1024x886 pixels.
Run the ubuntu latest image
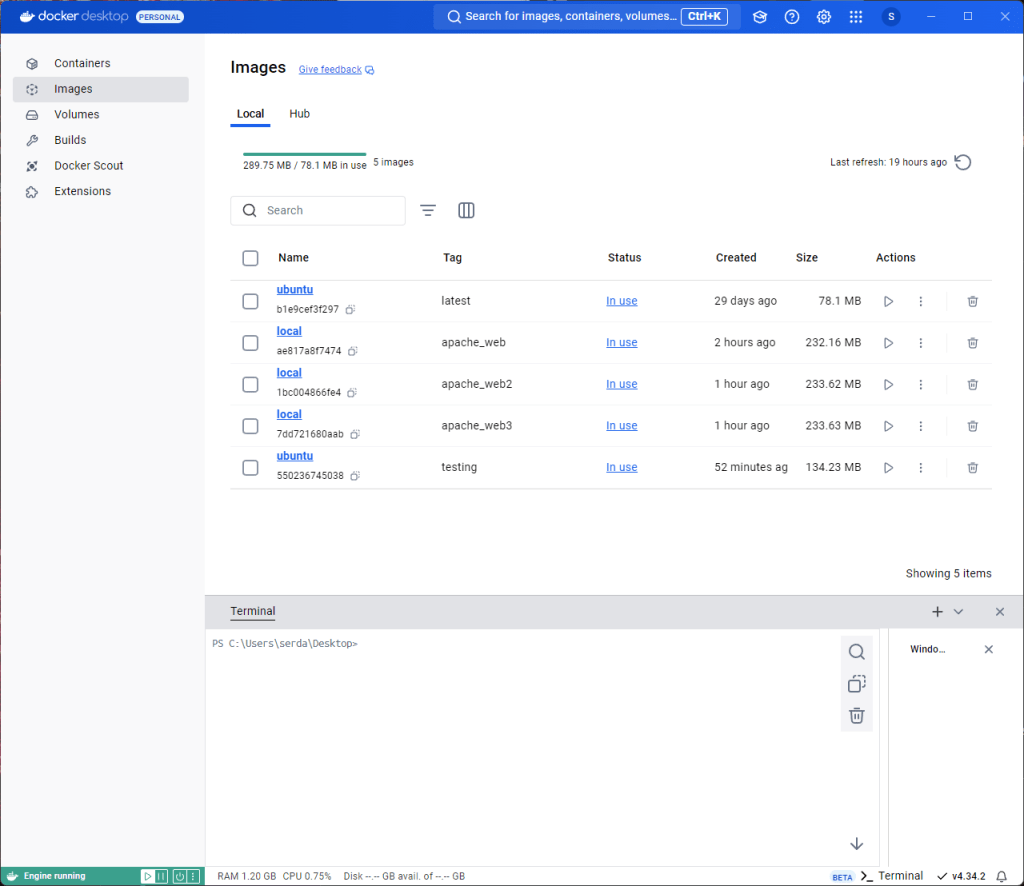point(888,300)
